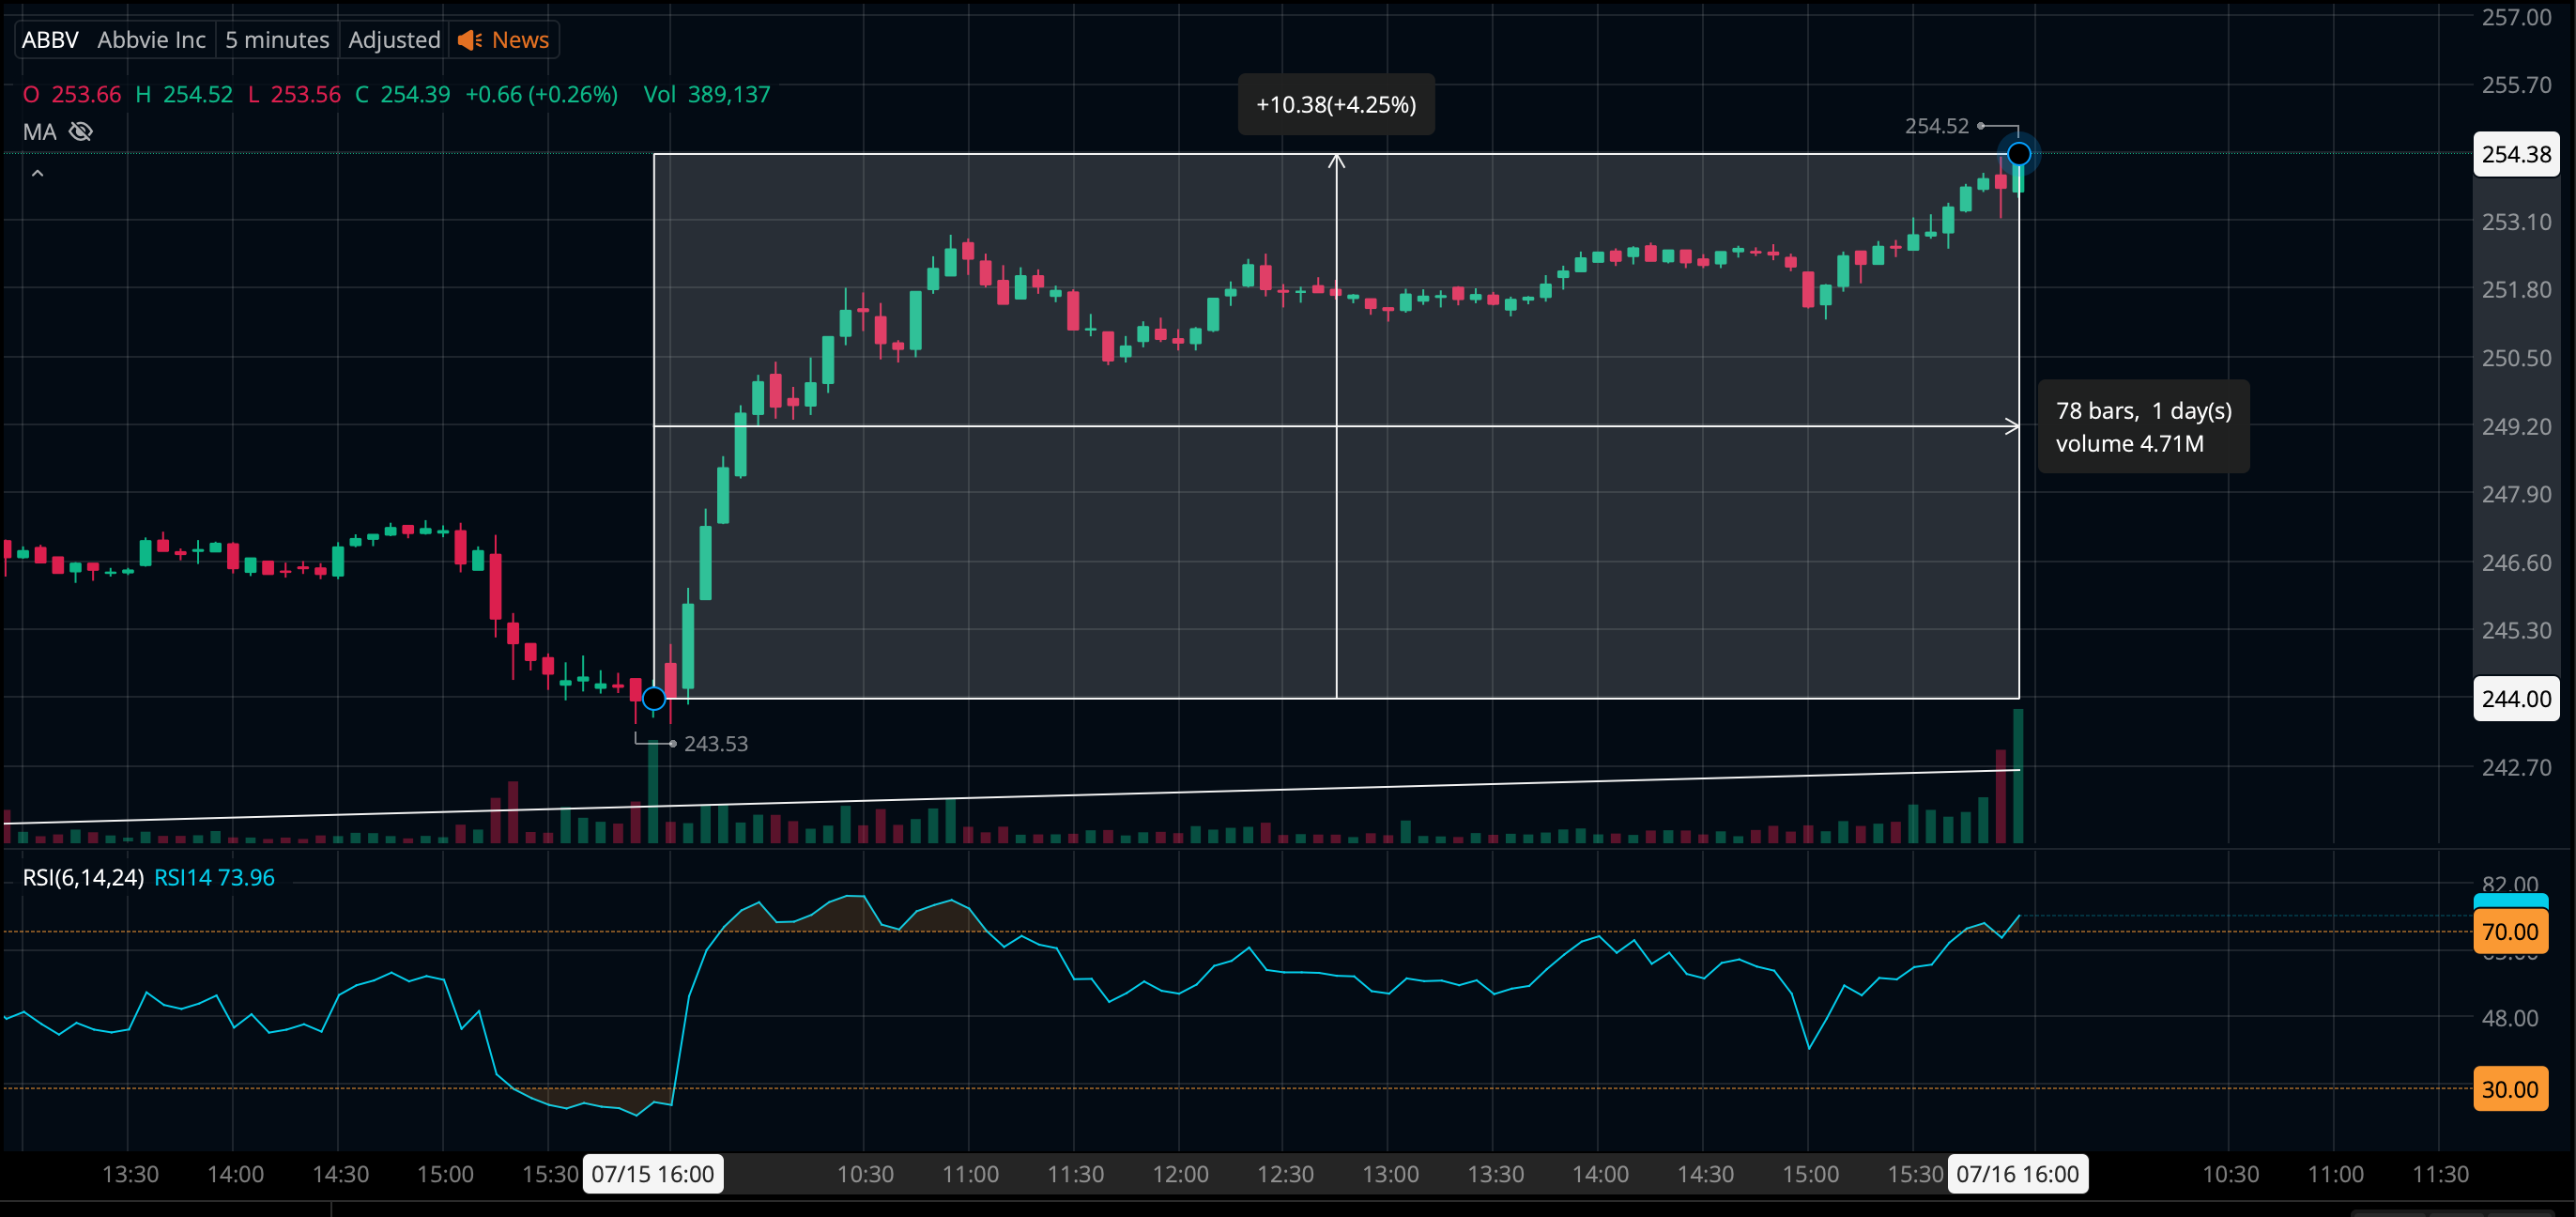Click the 07/15 16:00 time axis marker

click(653, 1173)
